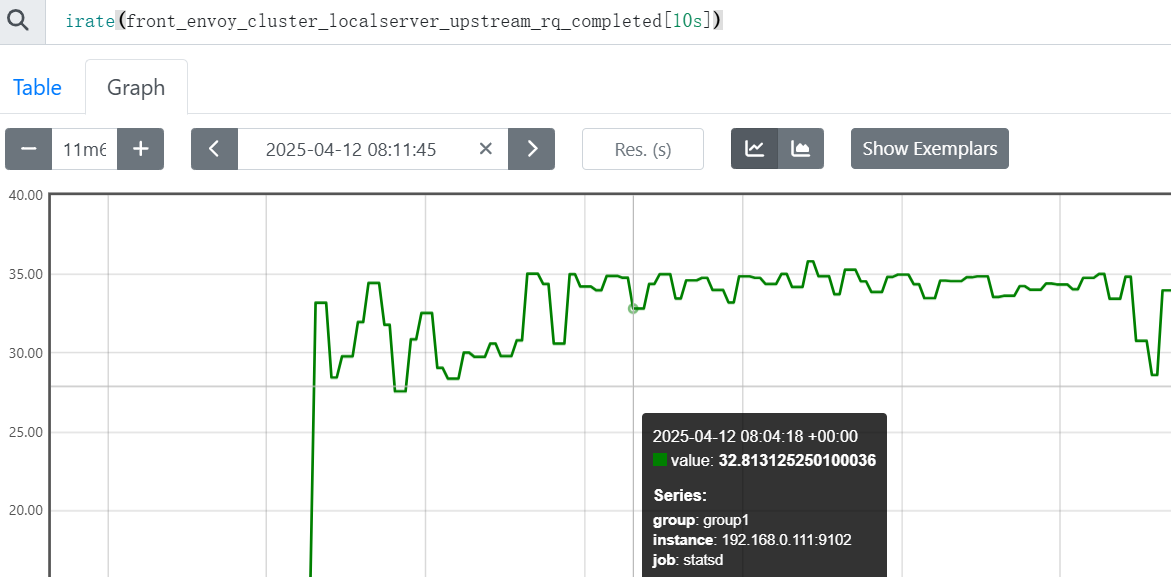Move to the previous time window with the left chevron
This screenshot has width=1171, height=577.
click(214, 149)
